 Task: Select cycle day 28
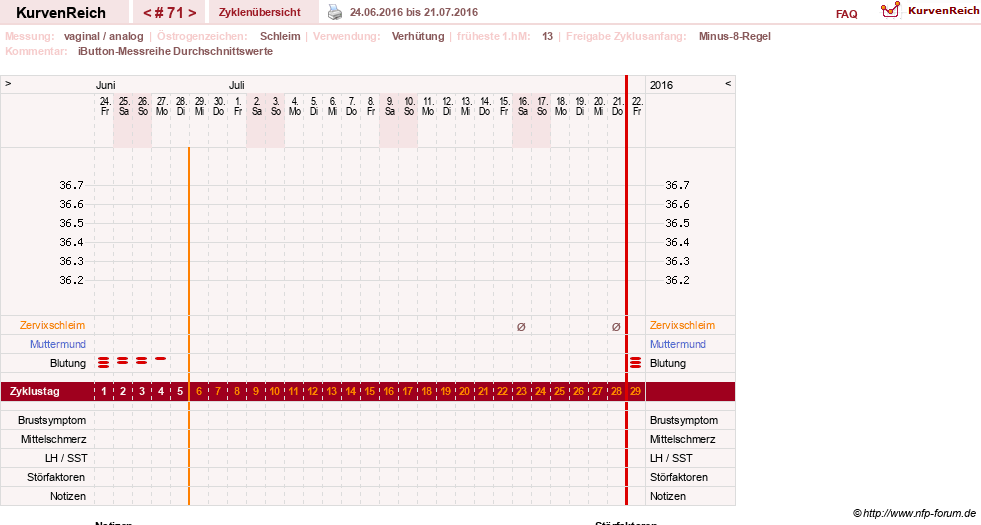click(616, 391)
